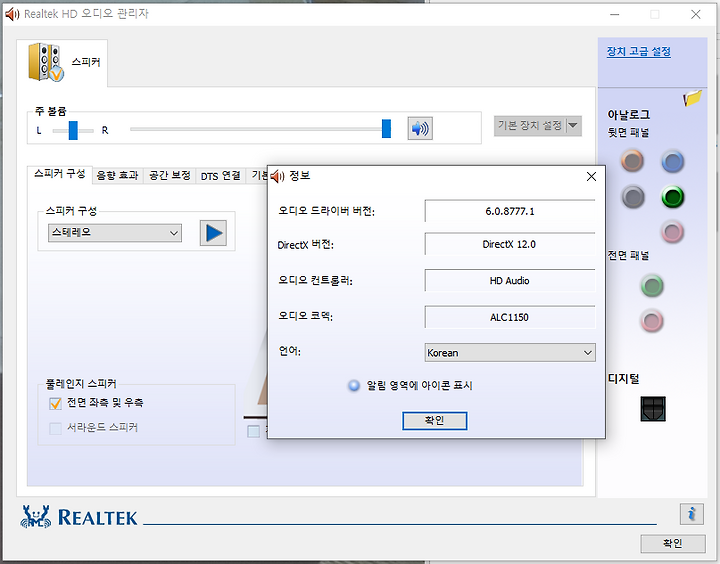720x564 pixels.
Task: Click 확인 button in the 정보 dialog
Action: (x=434, y=421)
